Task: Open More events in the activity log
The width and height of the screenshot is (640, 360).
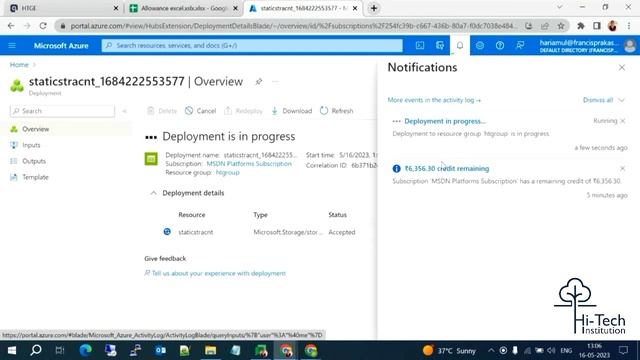Action: coord(434,100)
